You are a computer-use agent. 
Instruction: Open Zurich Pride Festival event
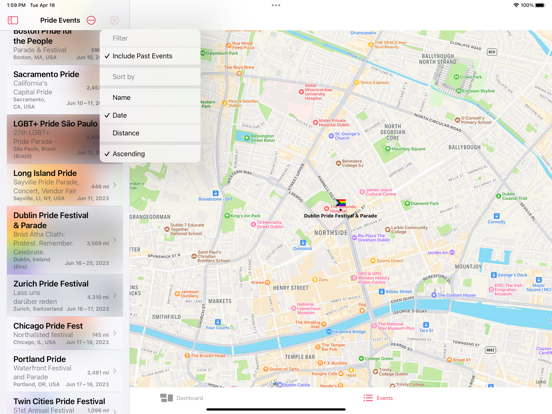(65, 296)
